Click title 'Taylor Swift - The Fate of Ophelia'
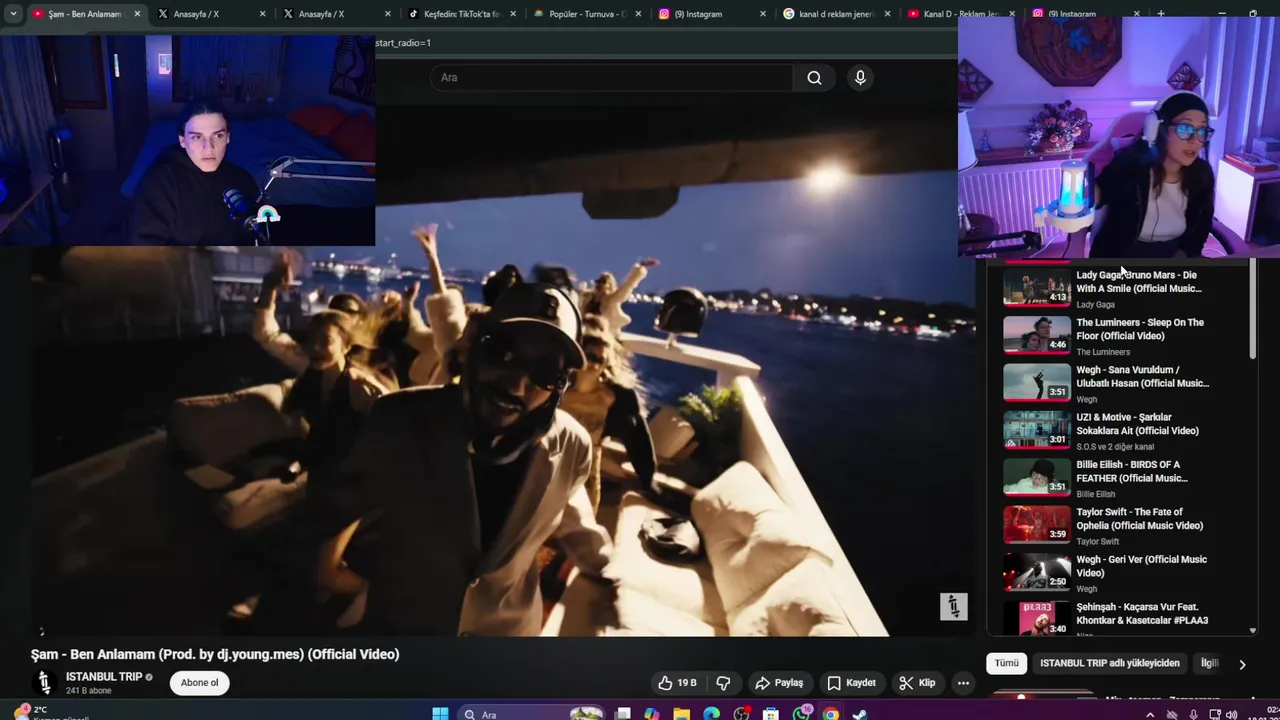Viewport: 1280px width, 720px height. tap(1139, 519)
